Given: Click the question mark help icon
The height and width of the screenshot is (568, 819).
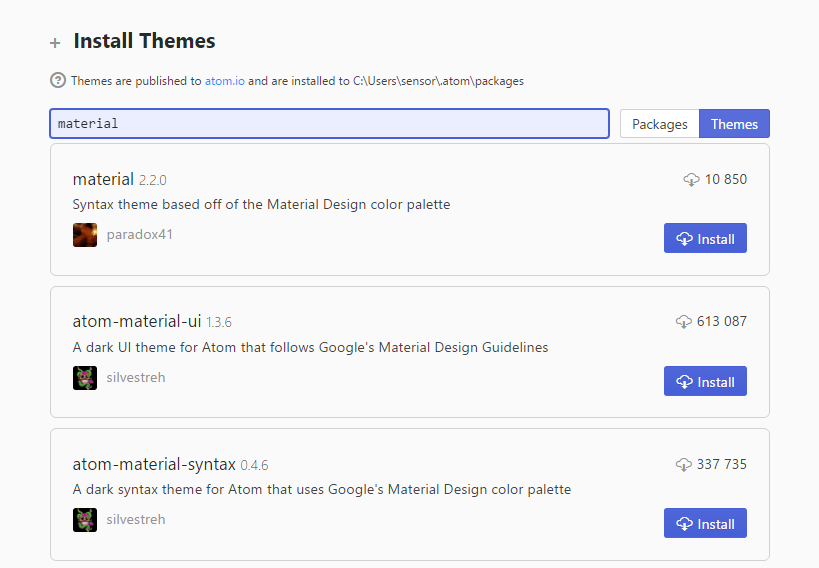Looking at the screenshot, I should pyautogui.click(x=58, y=80).
